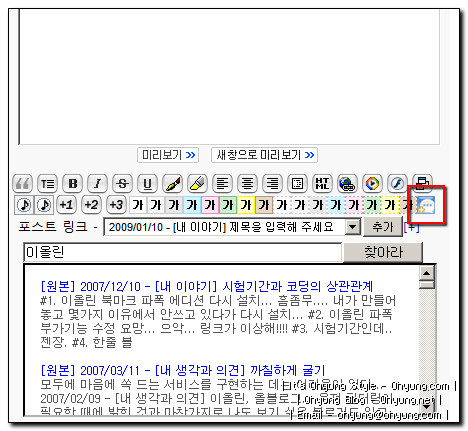Click the search field containing 이올린
The image size is (468, 431).
pyautogui.click(x=183, y=252)
